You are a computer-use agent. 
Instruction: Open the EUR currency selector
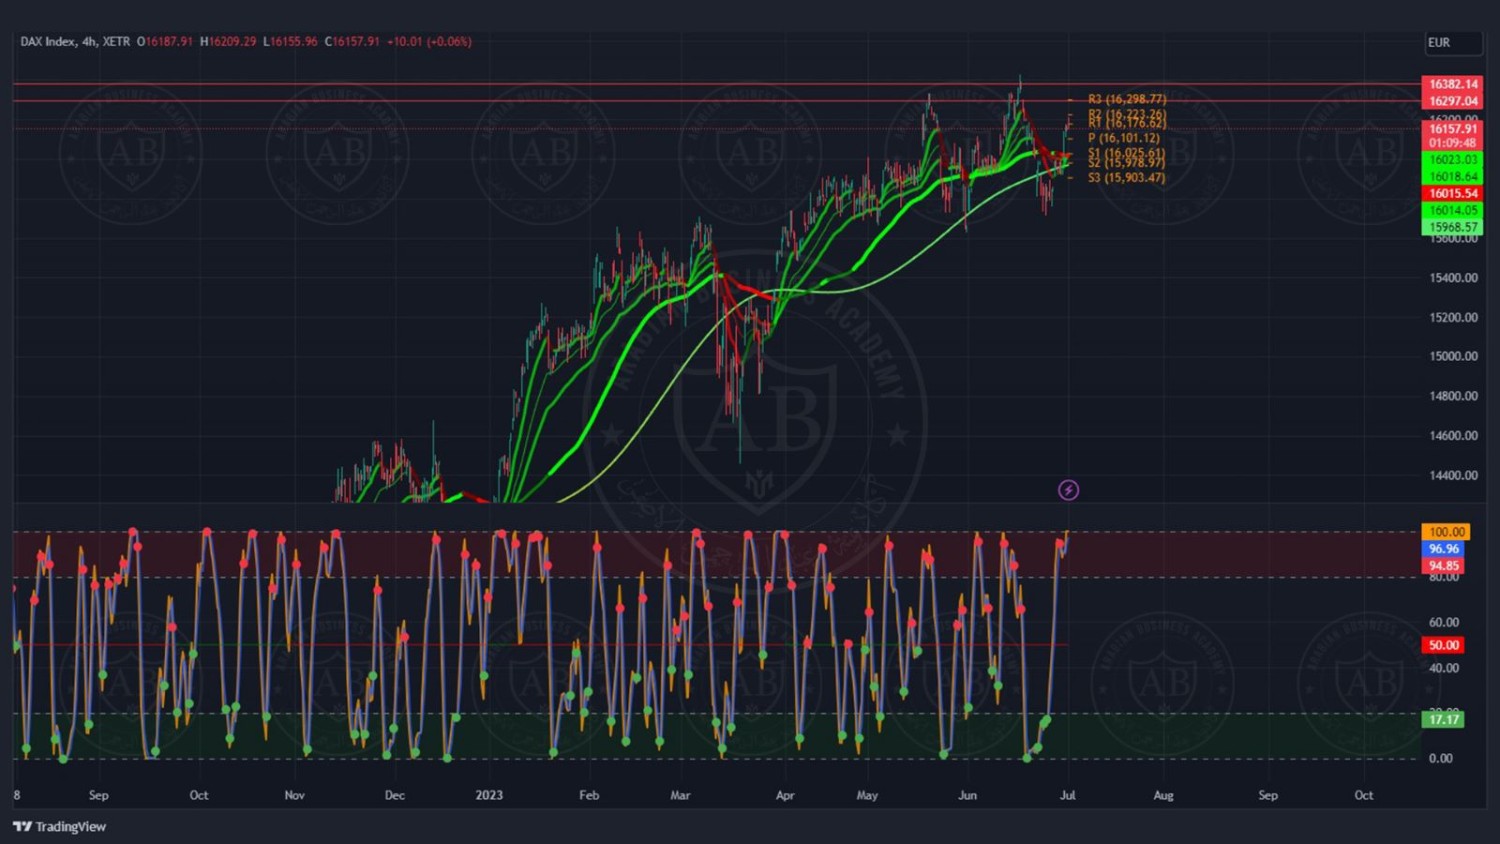1451,43
